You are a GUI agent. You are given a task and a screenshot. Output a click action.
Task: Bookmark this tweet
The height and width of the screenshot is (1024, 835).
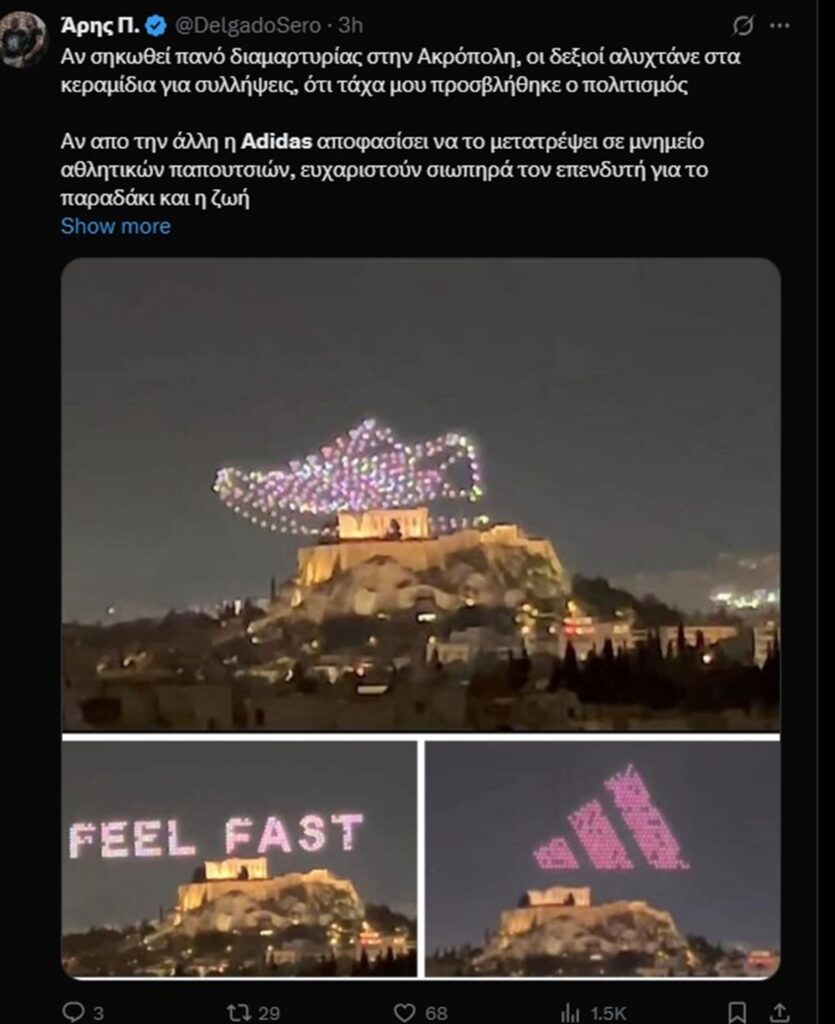[x=737, y=1013]
